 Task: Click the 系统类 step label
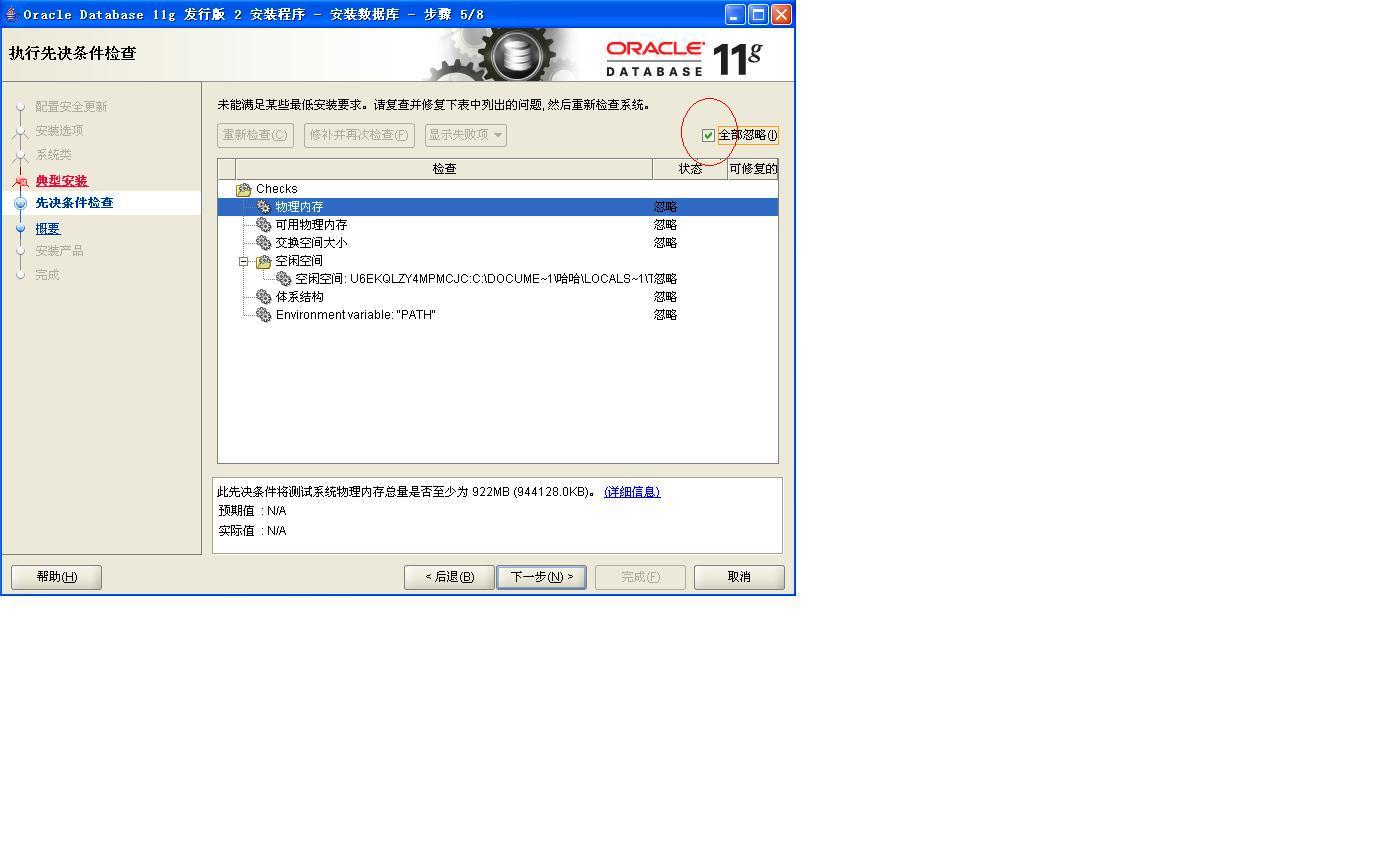click(x=54, y=155)
